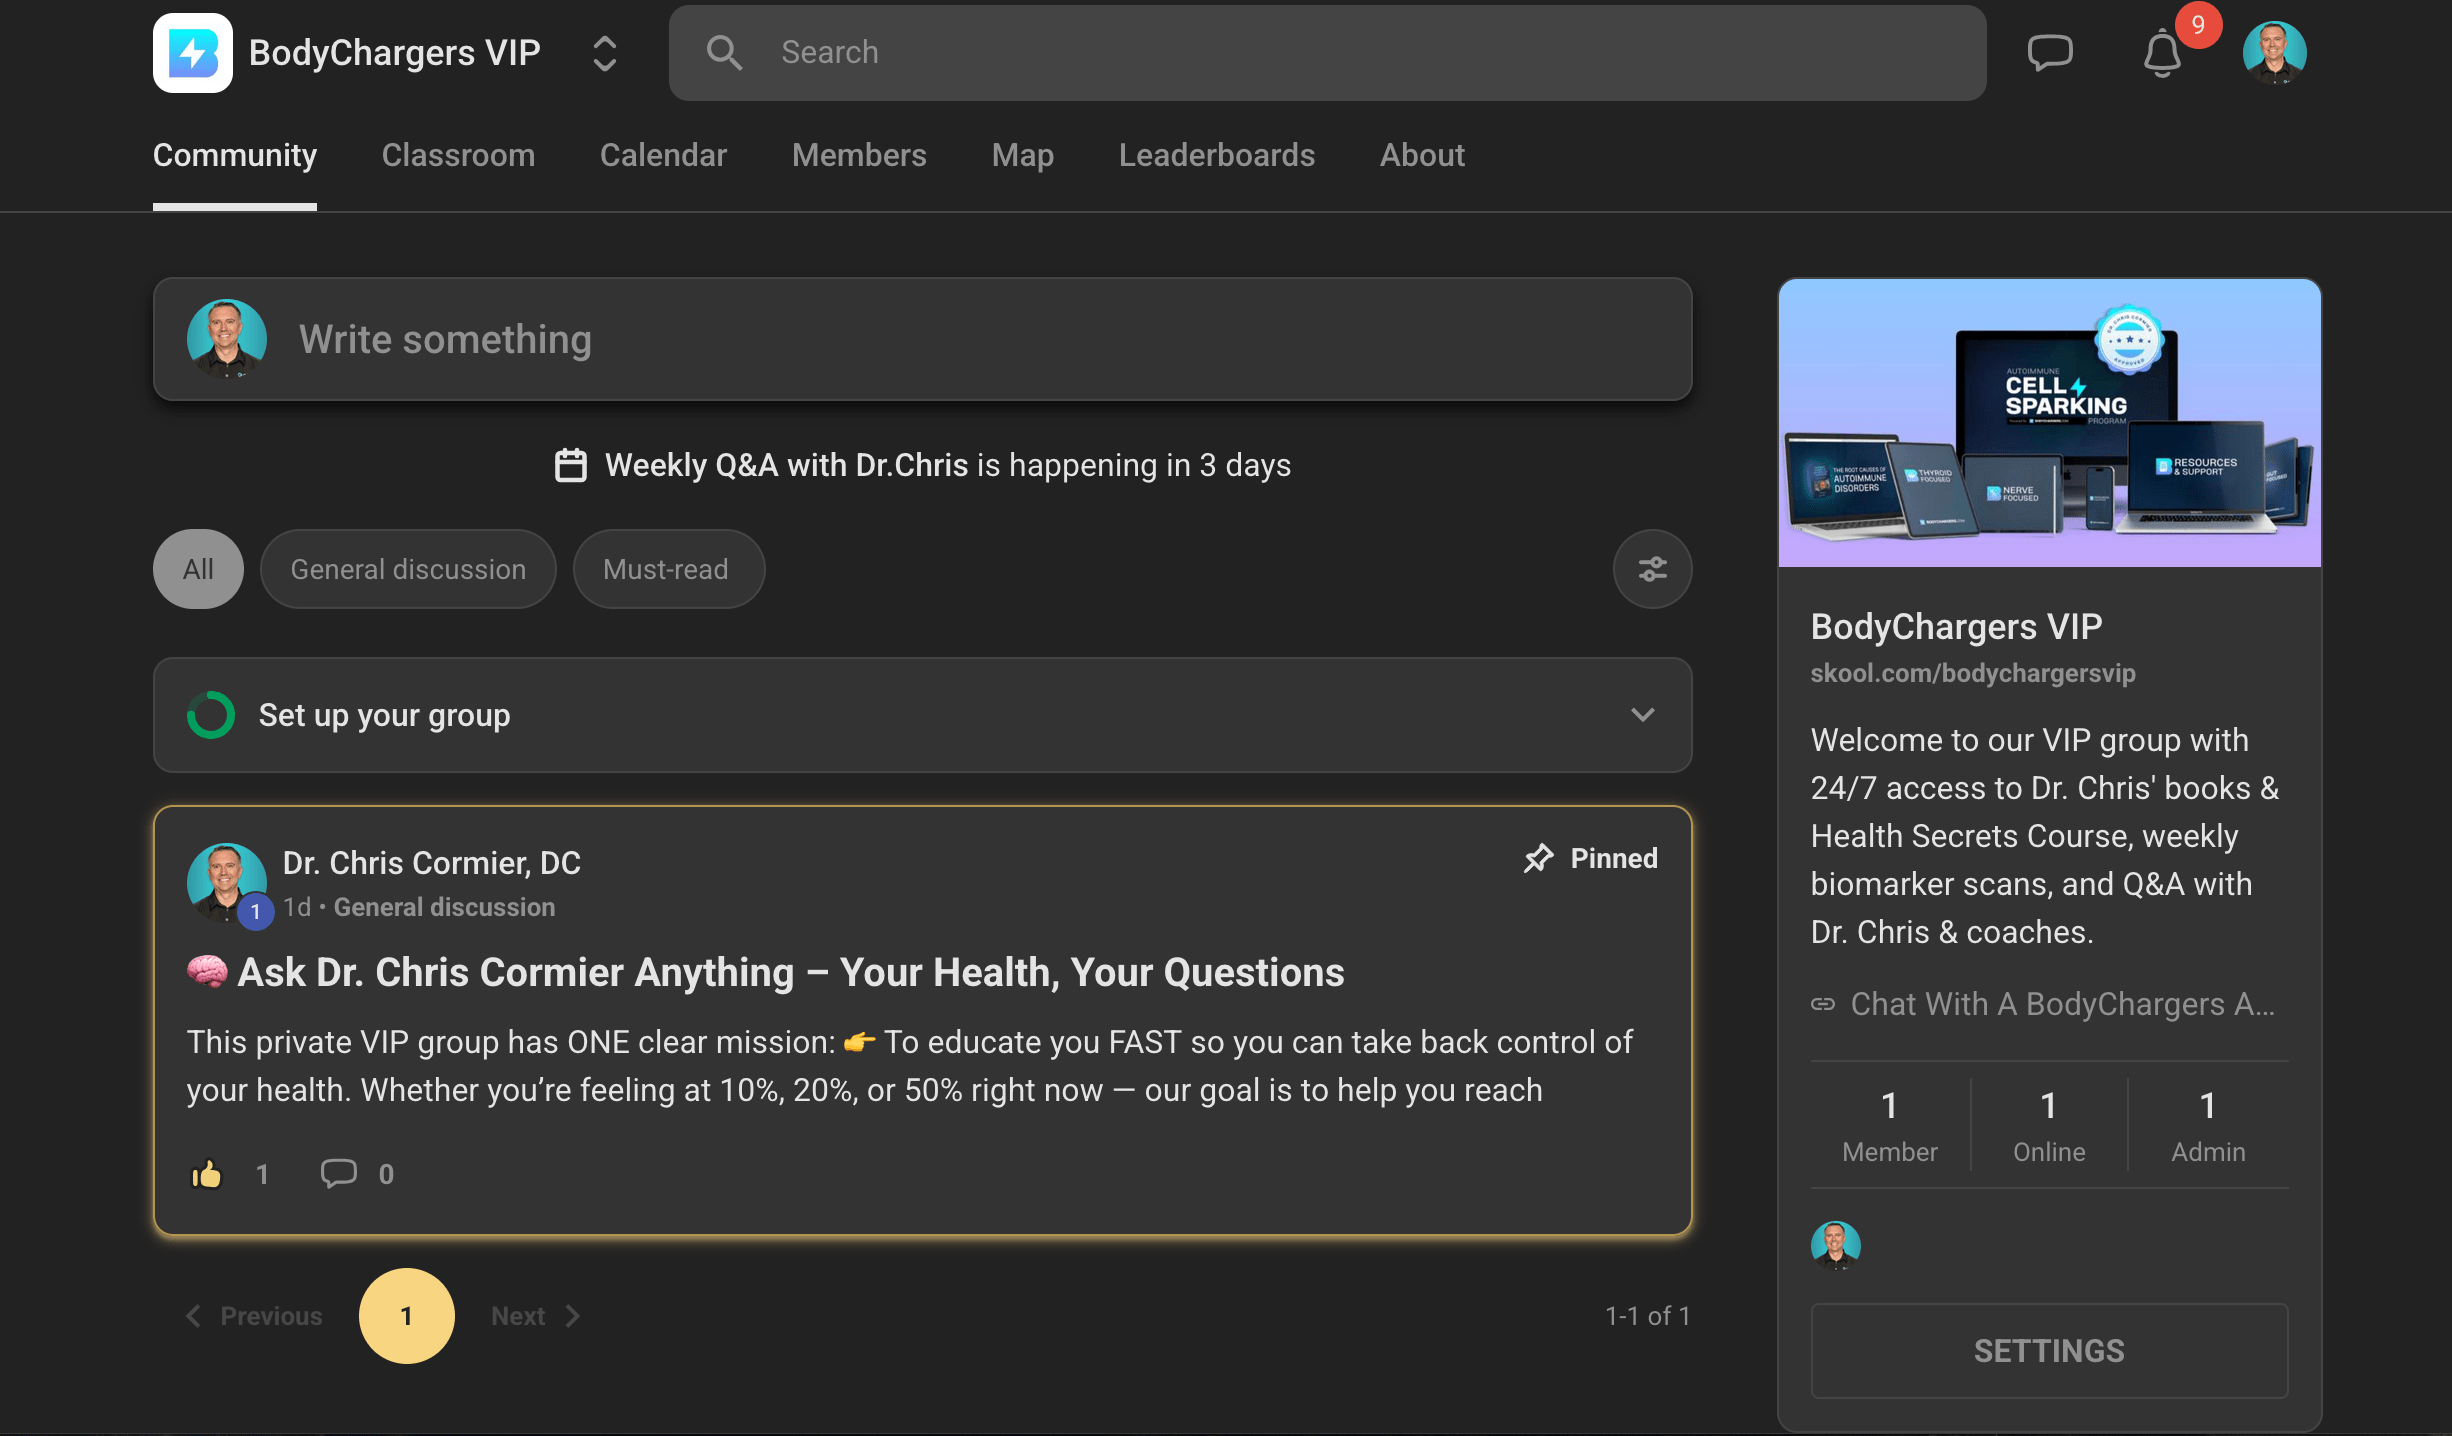Open the Map tab

[x=1022, y=155]
